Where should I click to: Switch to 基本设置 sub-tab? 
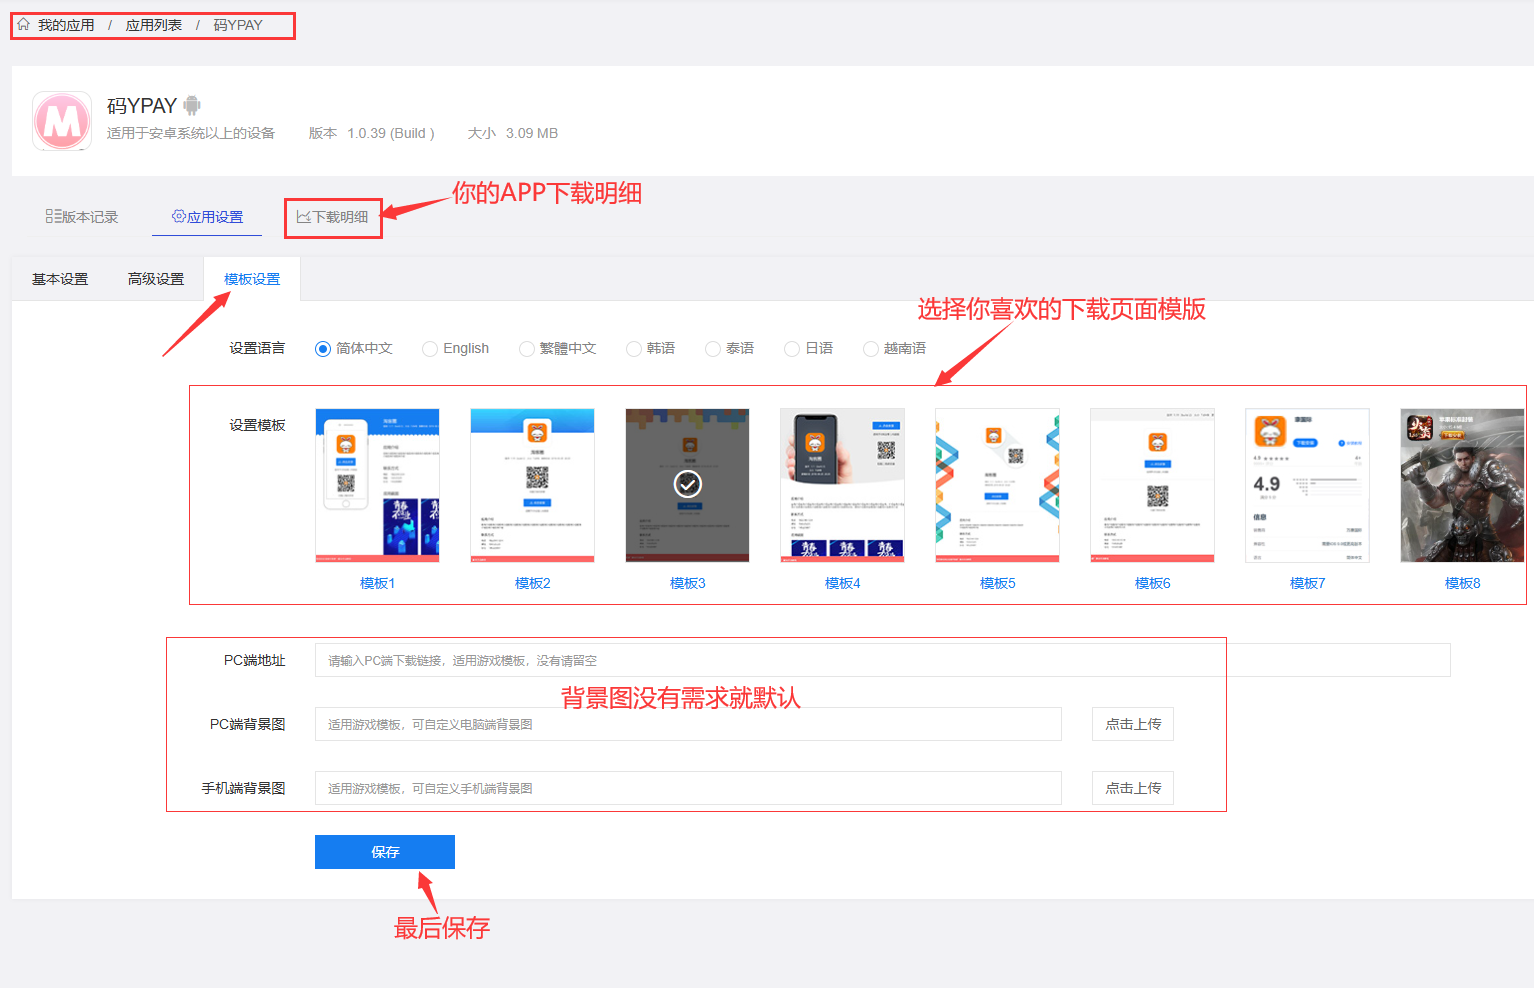(60, 279)
